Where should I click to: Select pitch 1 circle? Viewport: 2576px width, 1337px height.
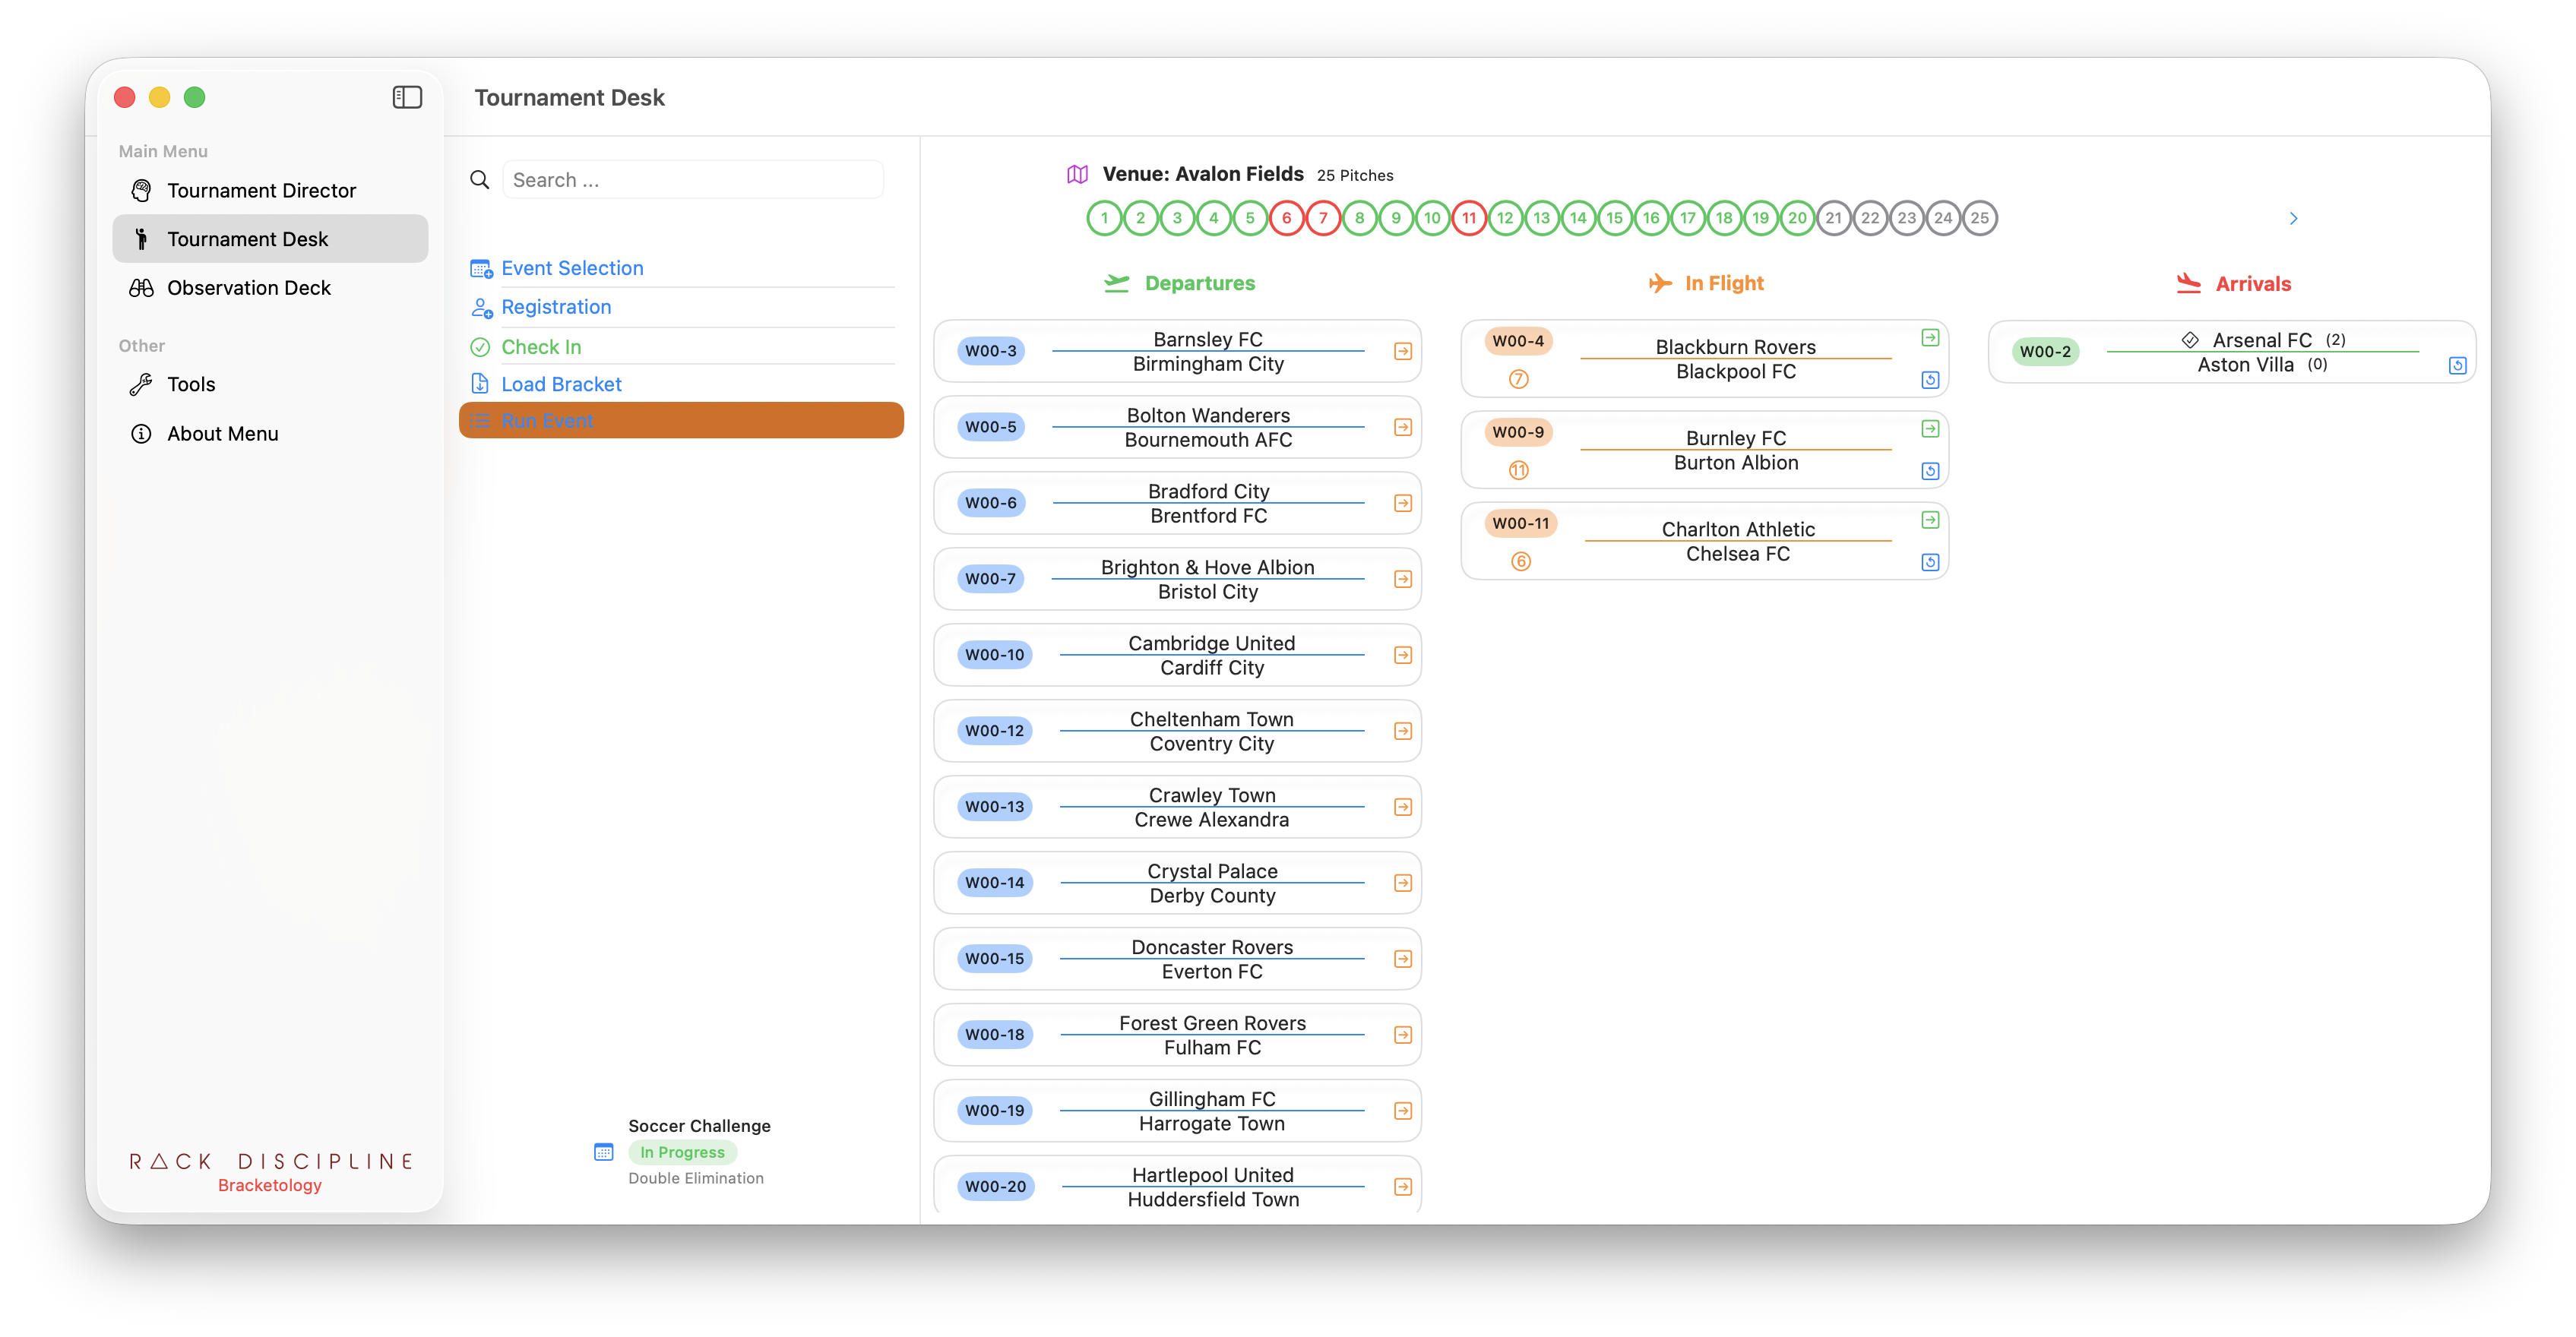pyautogui.click(x=1104, y=218)
